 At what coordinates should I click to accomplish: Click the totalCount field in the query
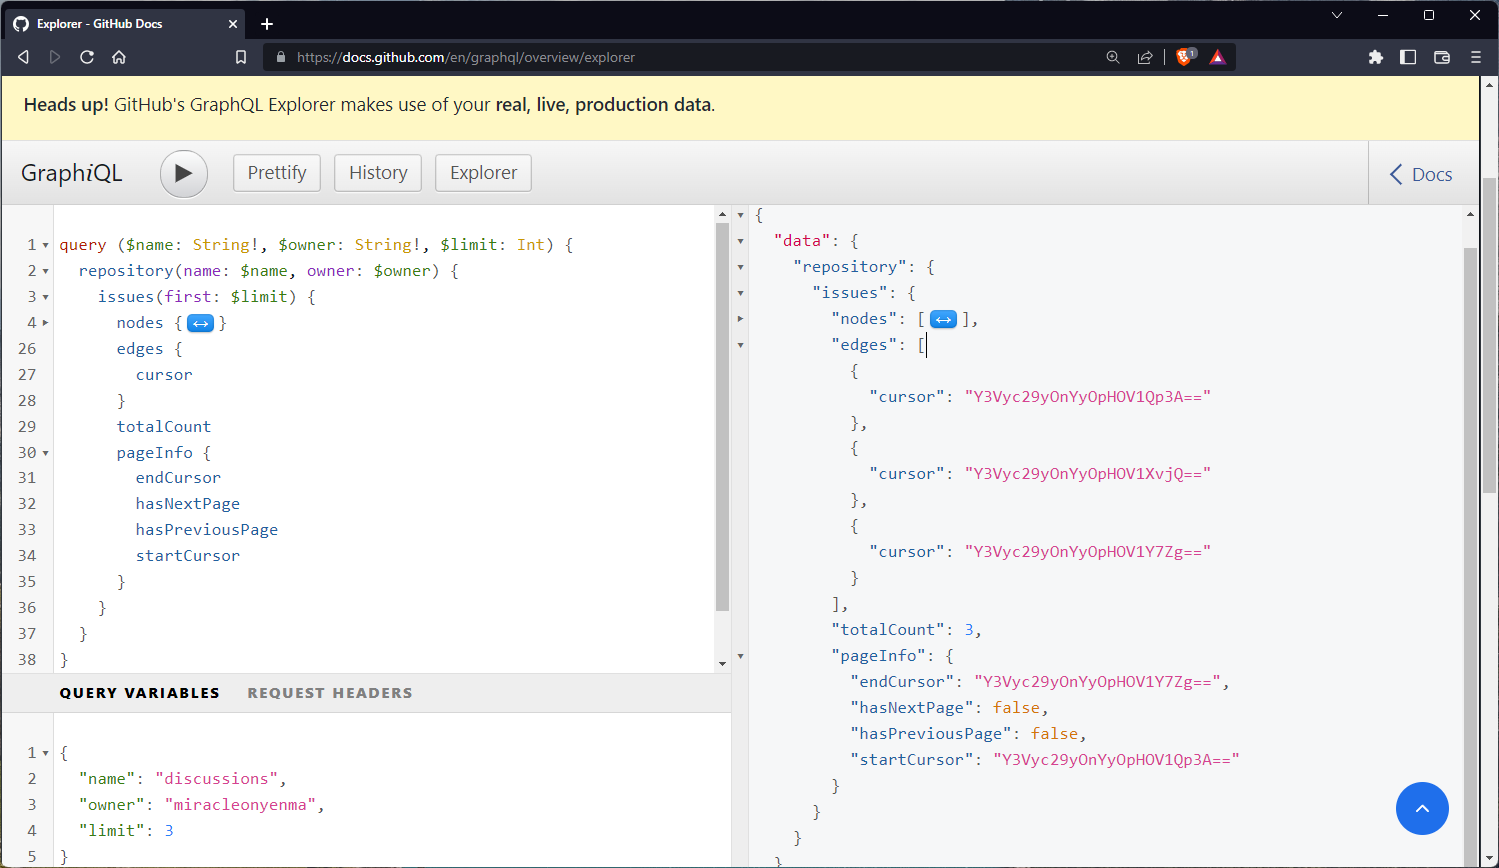click(164, 427)
